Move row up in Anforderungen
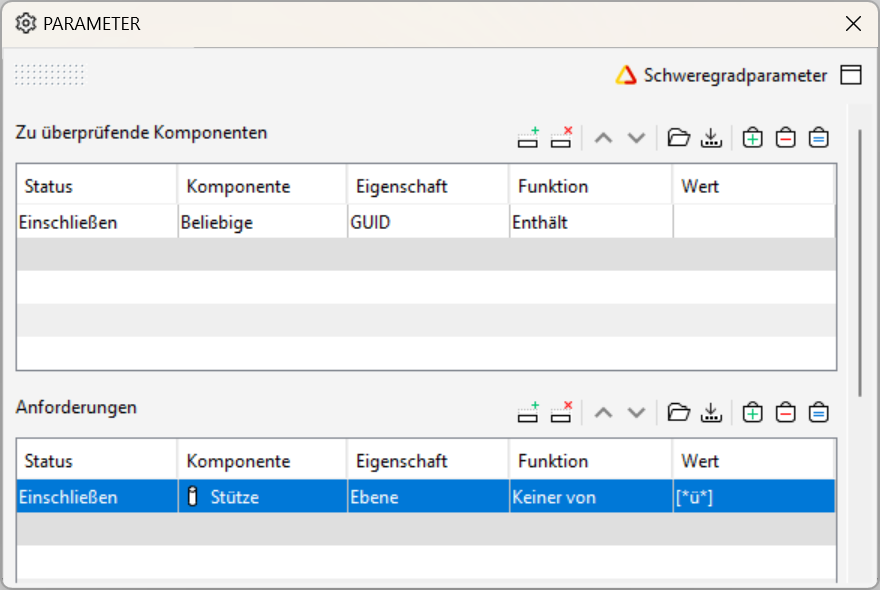 pyautogui.click(x=603, y=413)
